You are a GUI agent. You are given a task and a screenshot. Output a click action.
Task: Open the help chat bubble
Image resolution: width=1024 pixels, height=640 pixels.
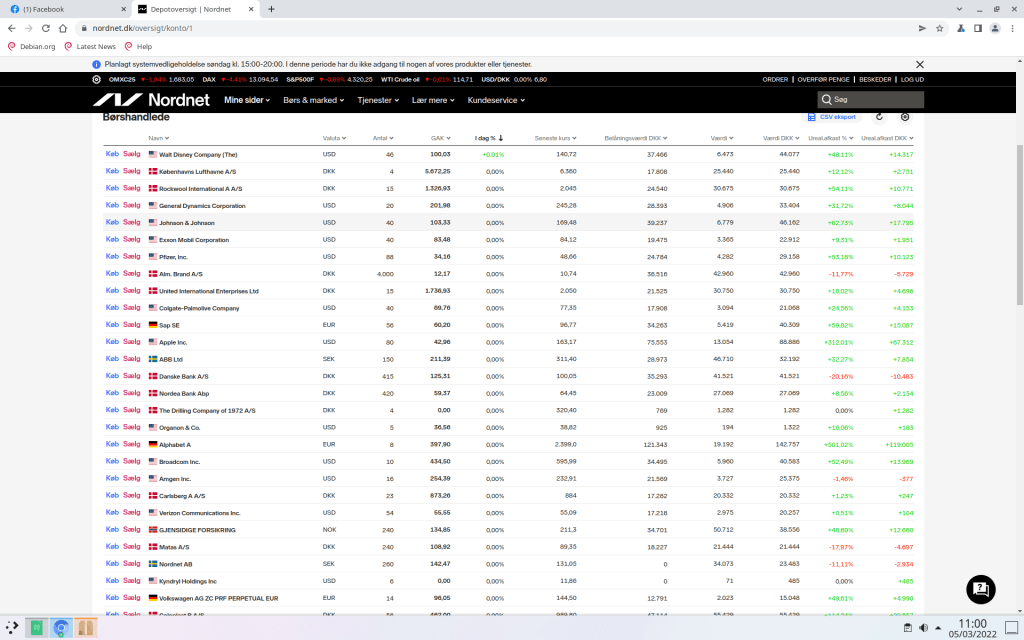click(980, 588)
